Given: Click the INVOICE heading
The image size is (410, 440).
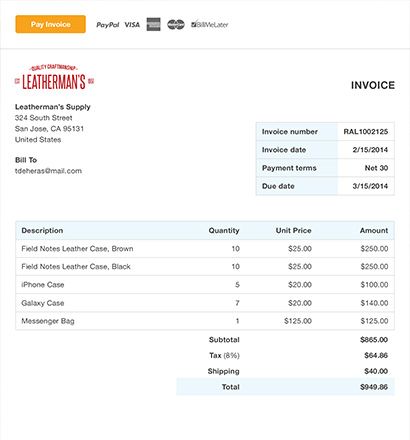Looking at the screenshot, I should tap(373, 85).
